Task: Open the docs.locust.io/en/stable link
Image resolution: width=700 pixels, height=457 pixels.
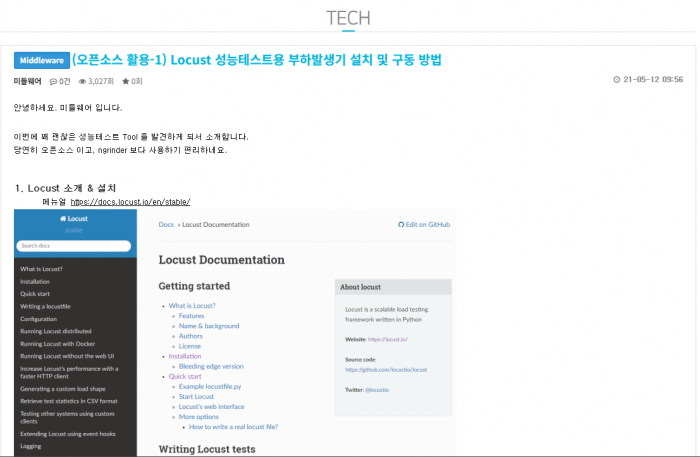Action: point(130,202)
